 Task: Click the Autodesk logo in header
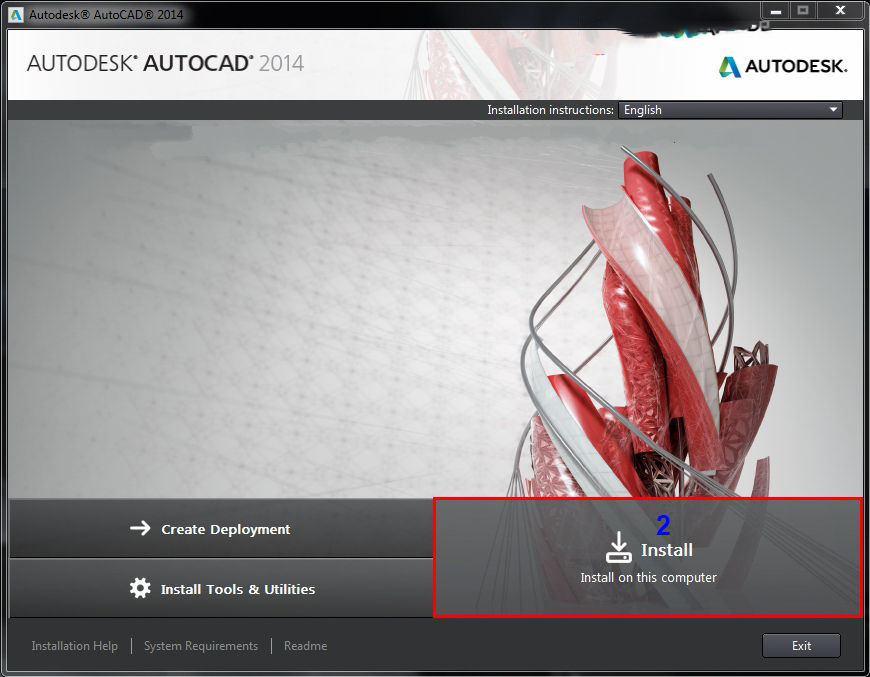783,67
